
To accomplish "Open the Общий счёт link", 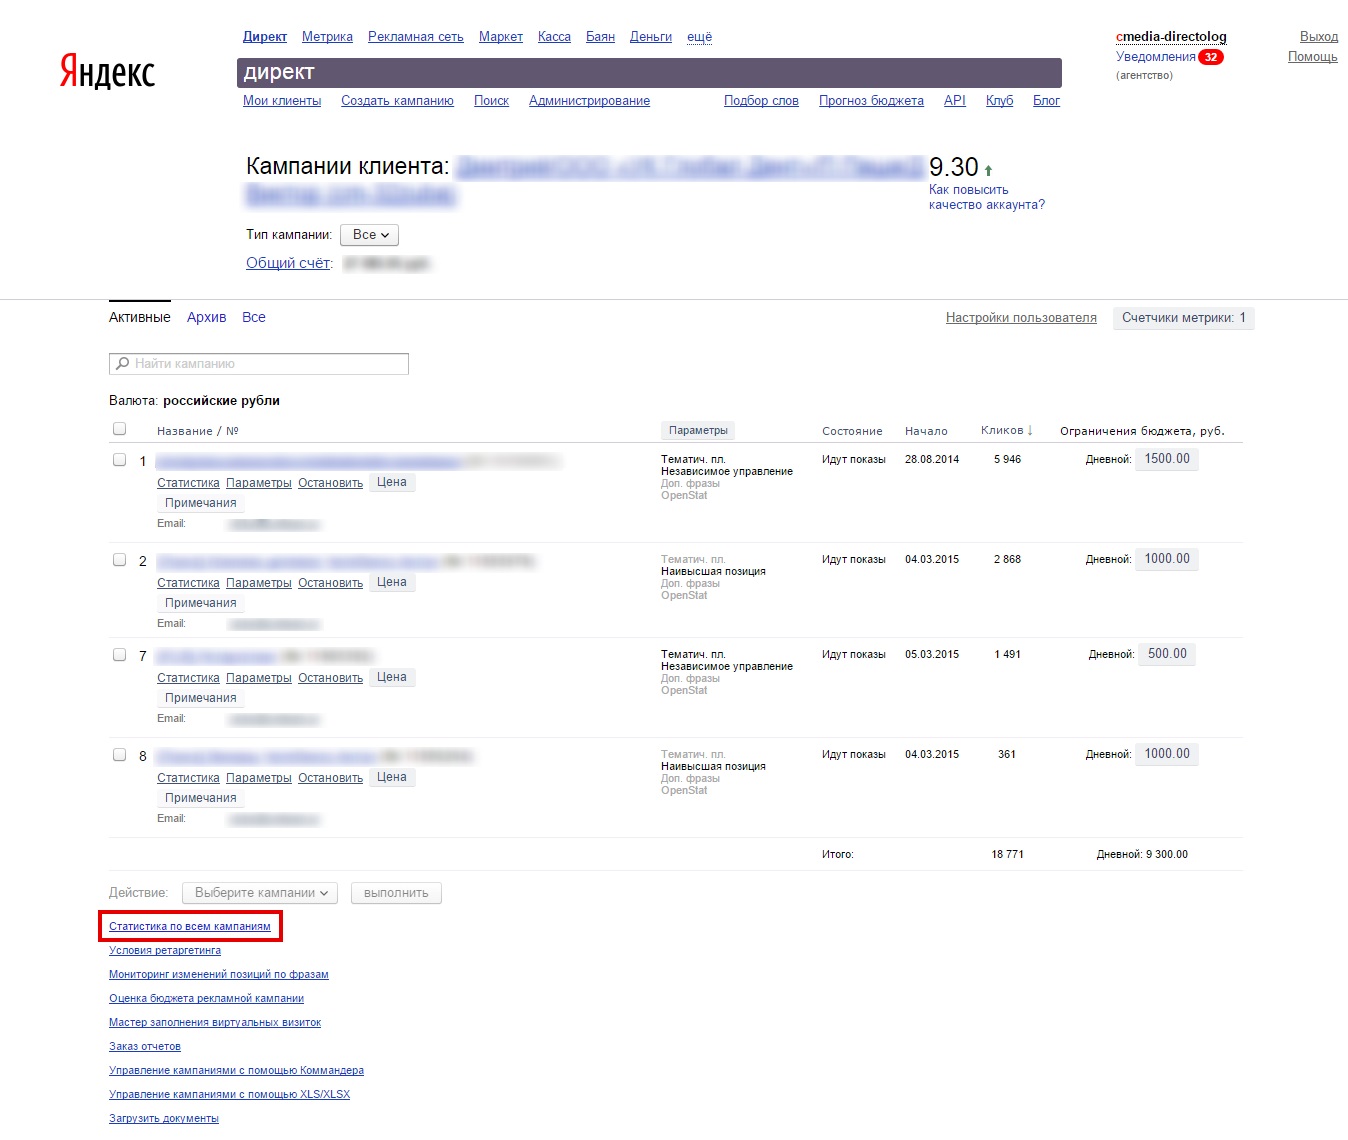I will (x=288, y=263).
